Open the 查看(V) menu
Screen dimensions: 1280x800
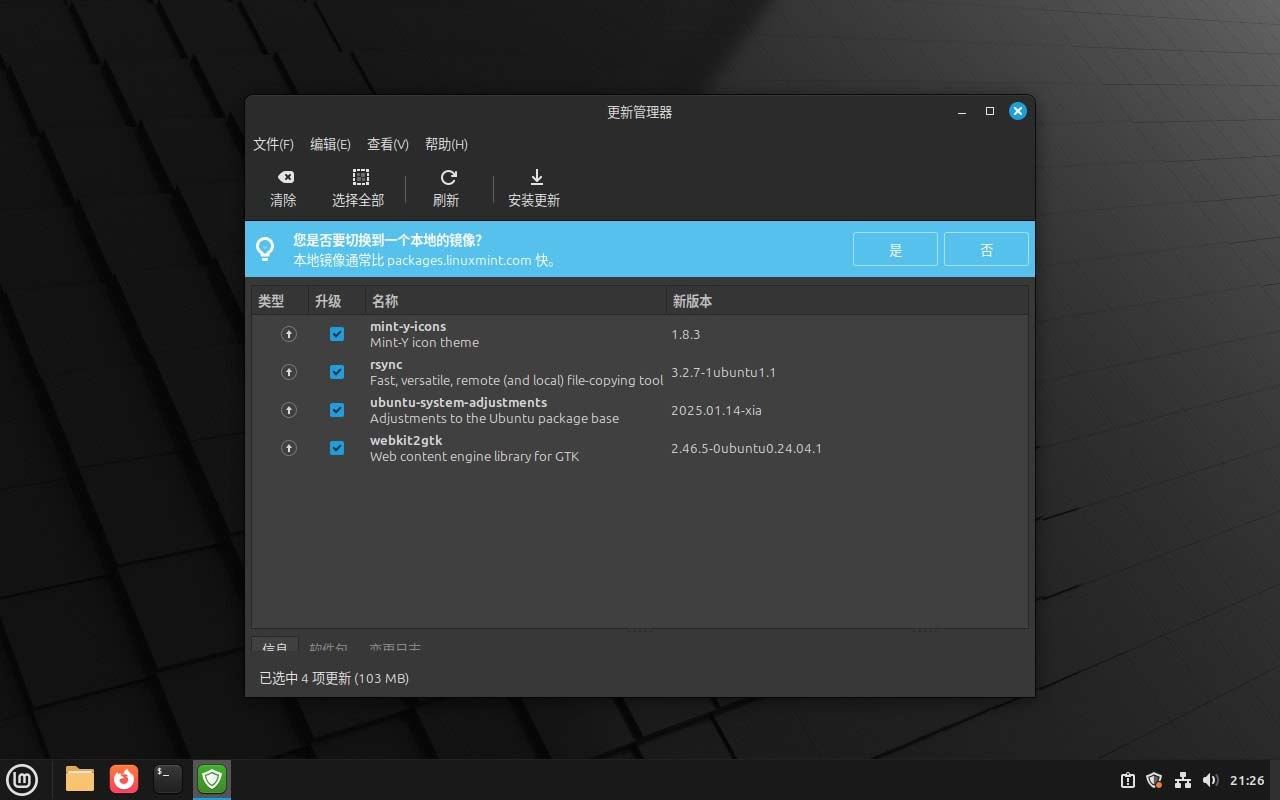click(x=388, y=144)
